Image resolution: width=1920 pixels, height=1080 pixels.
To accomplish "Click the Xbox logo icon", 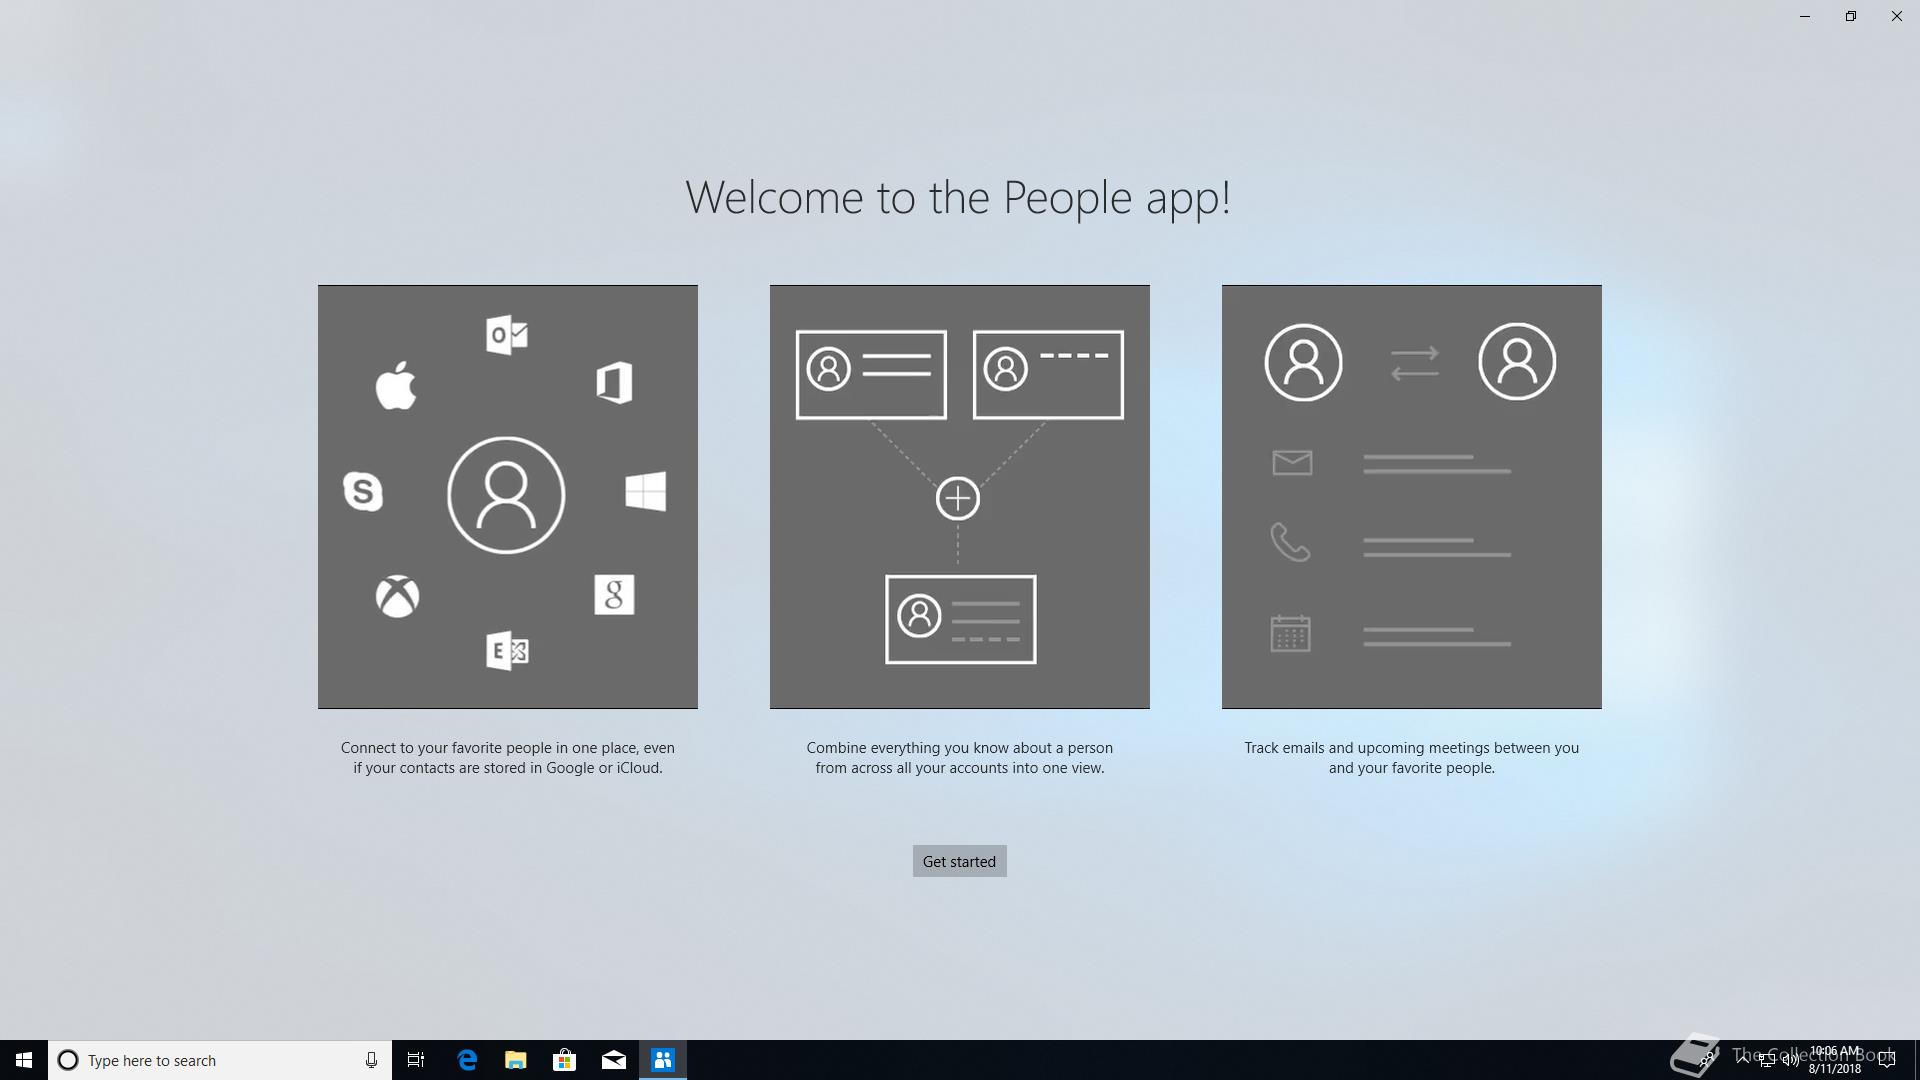I will 397,596.
